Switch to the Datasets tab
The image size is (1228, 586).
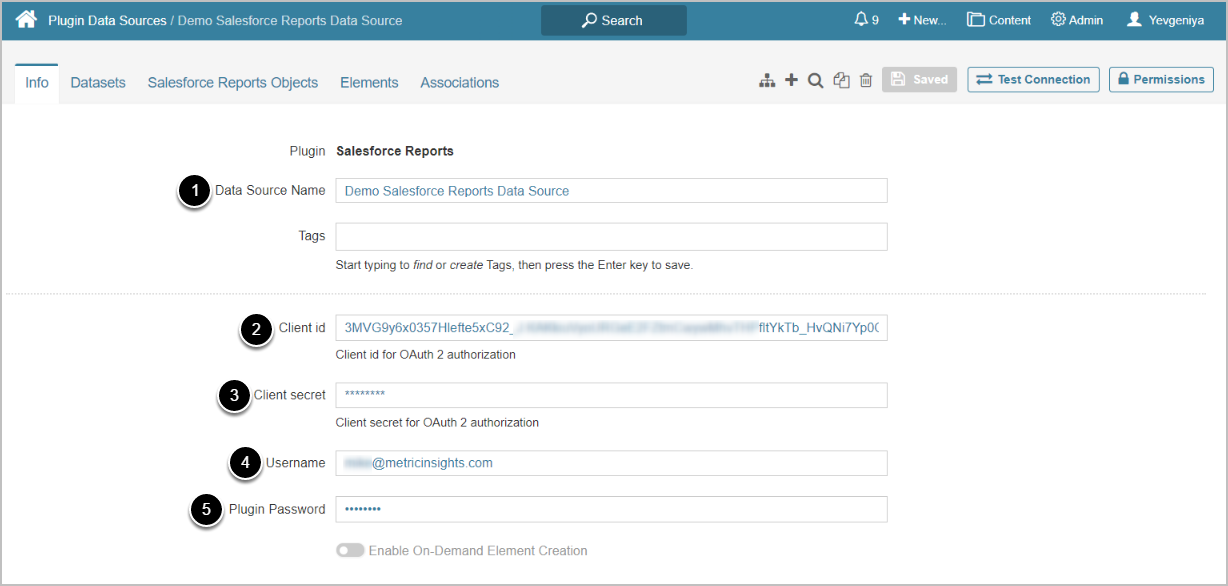[x=98, y=83]
